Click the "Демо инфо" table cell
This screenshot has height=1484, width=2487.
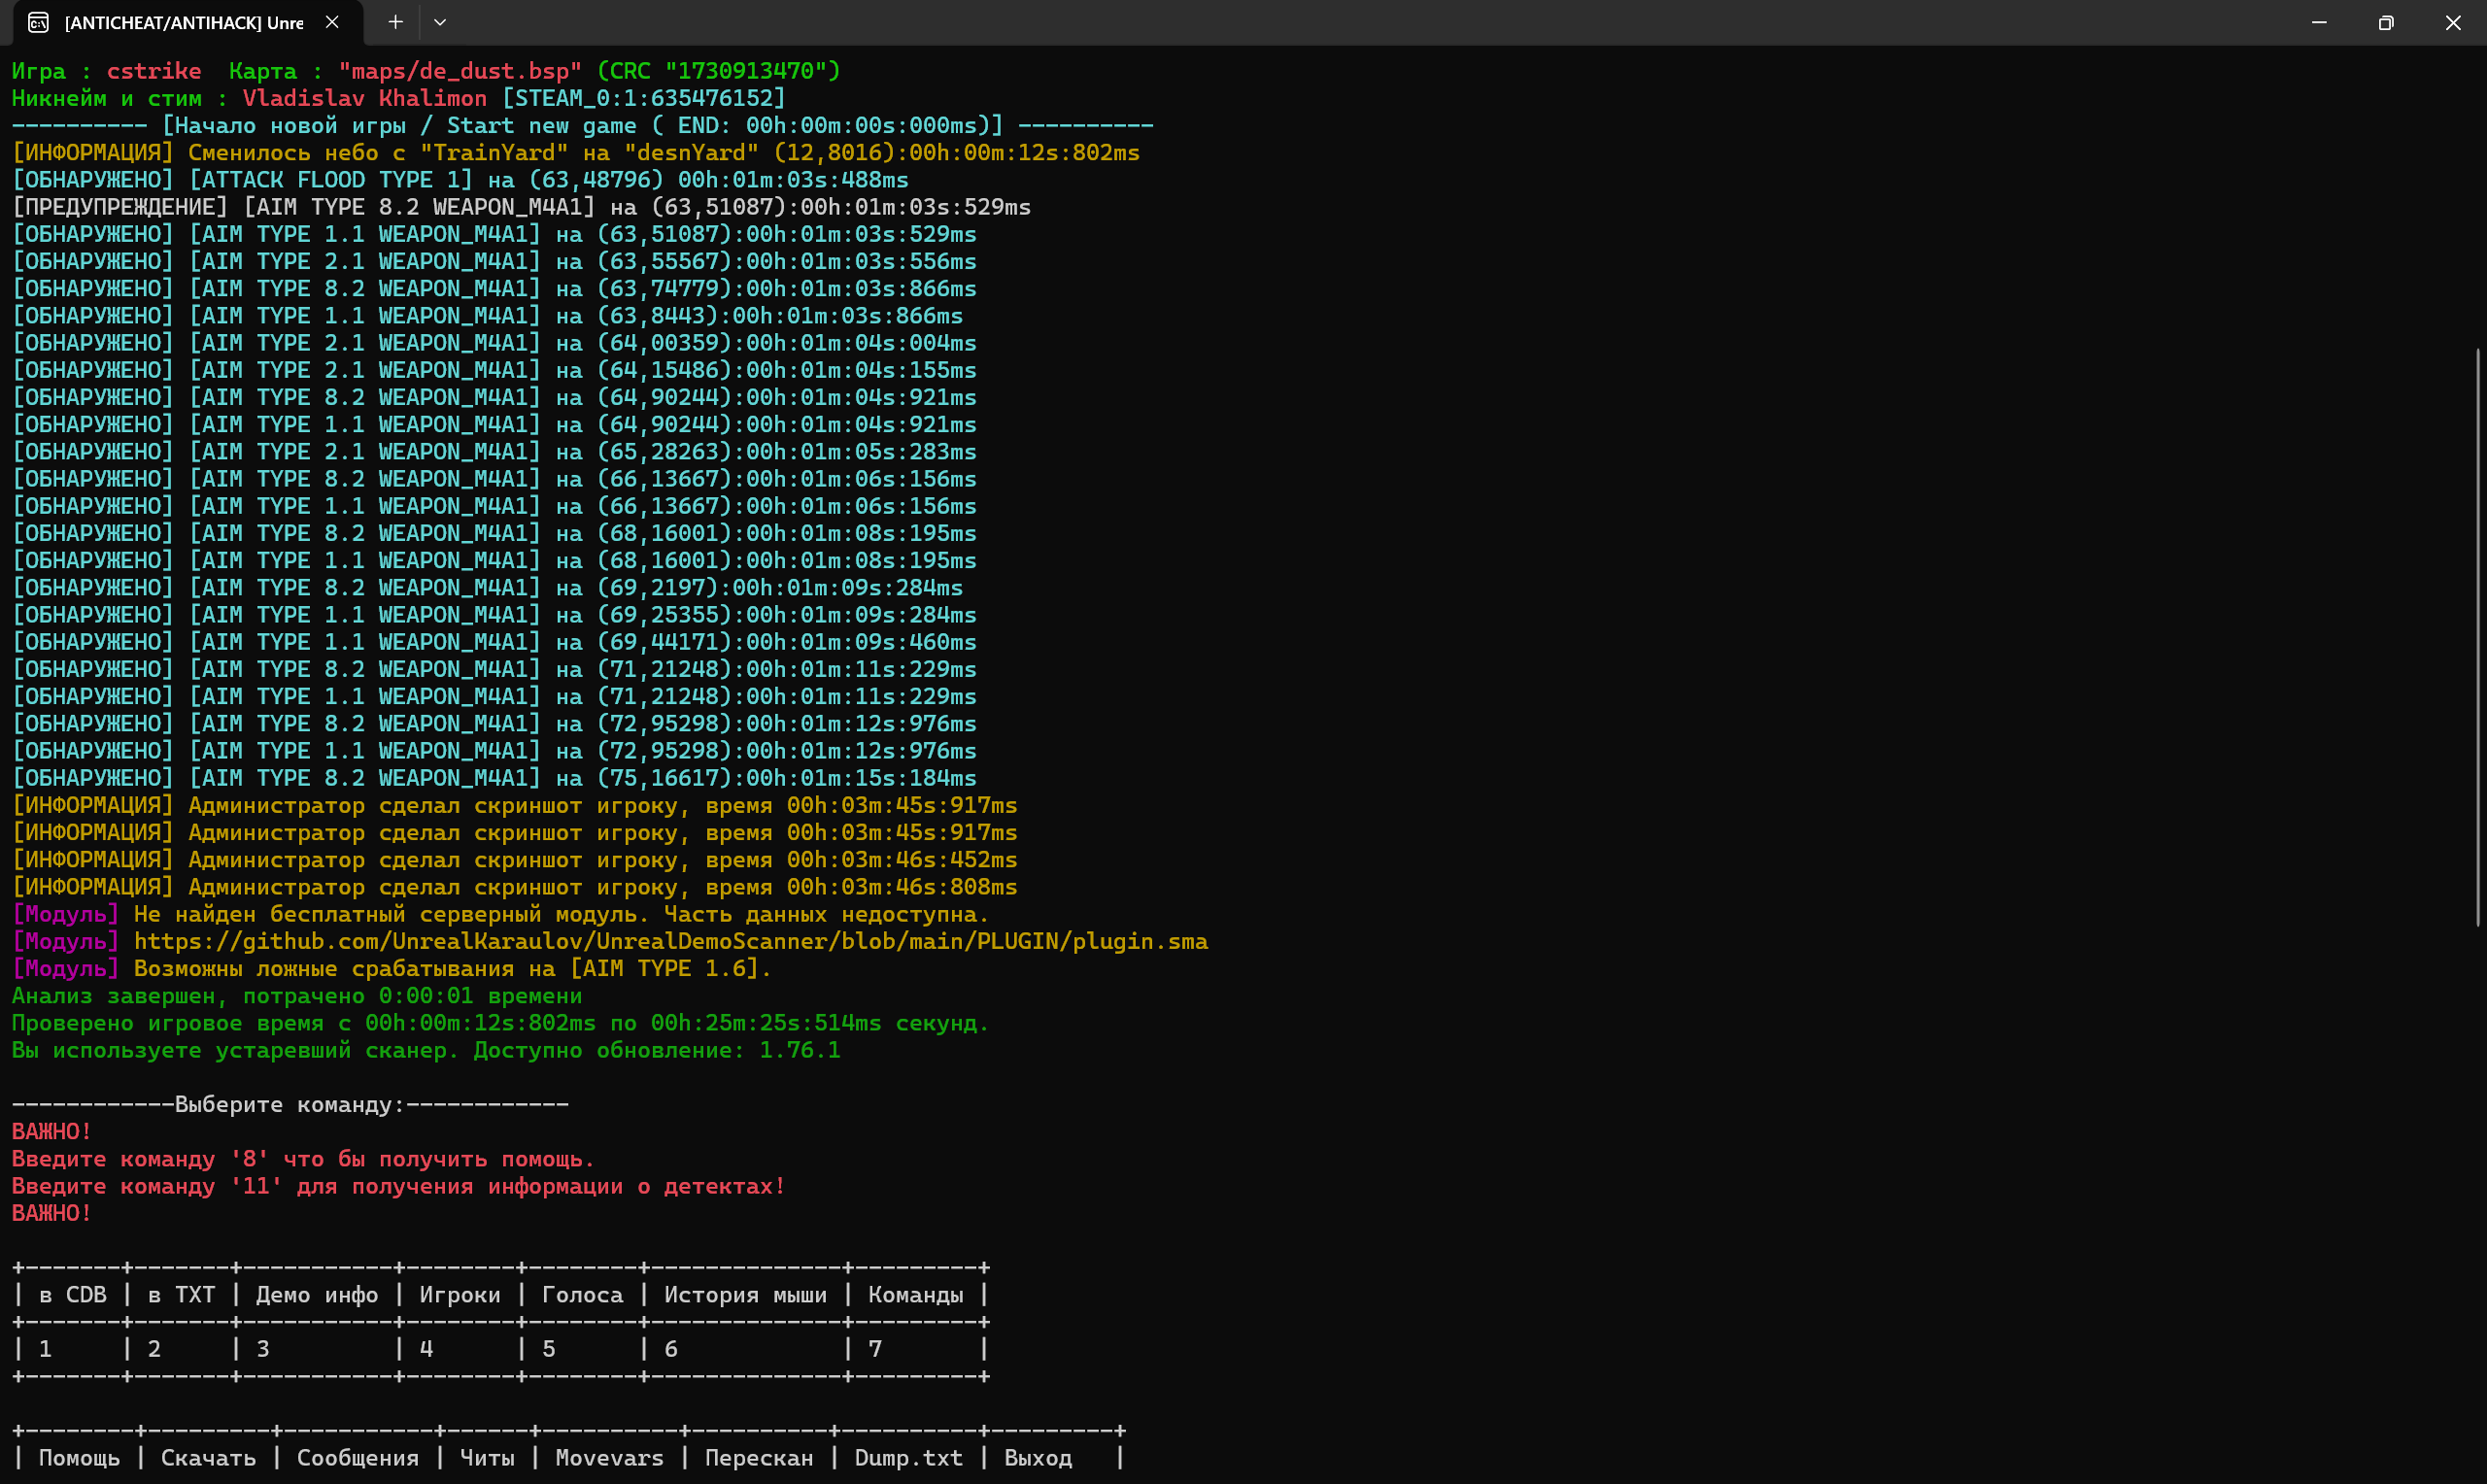[317, 1295]
